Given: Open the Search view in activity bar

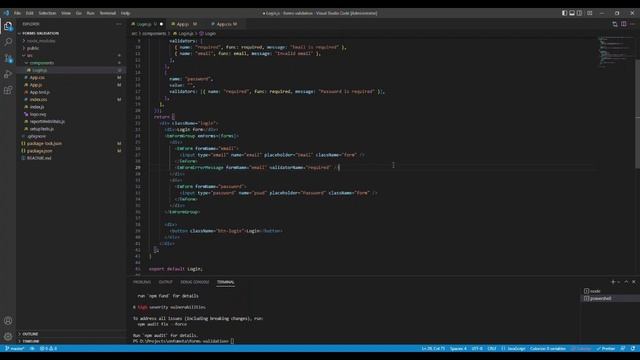Looking at the screenshot, I should tap(8, 42).
